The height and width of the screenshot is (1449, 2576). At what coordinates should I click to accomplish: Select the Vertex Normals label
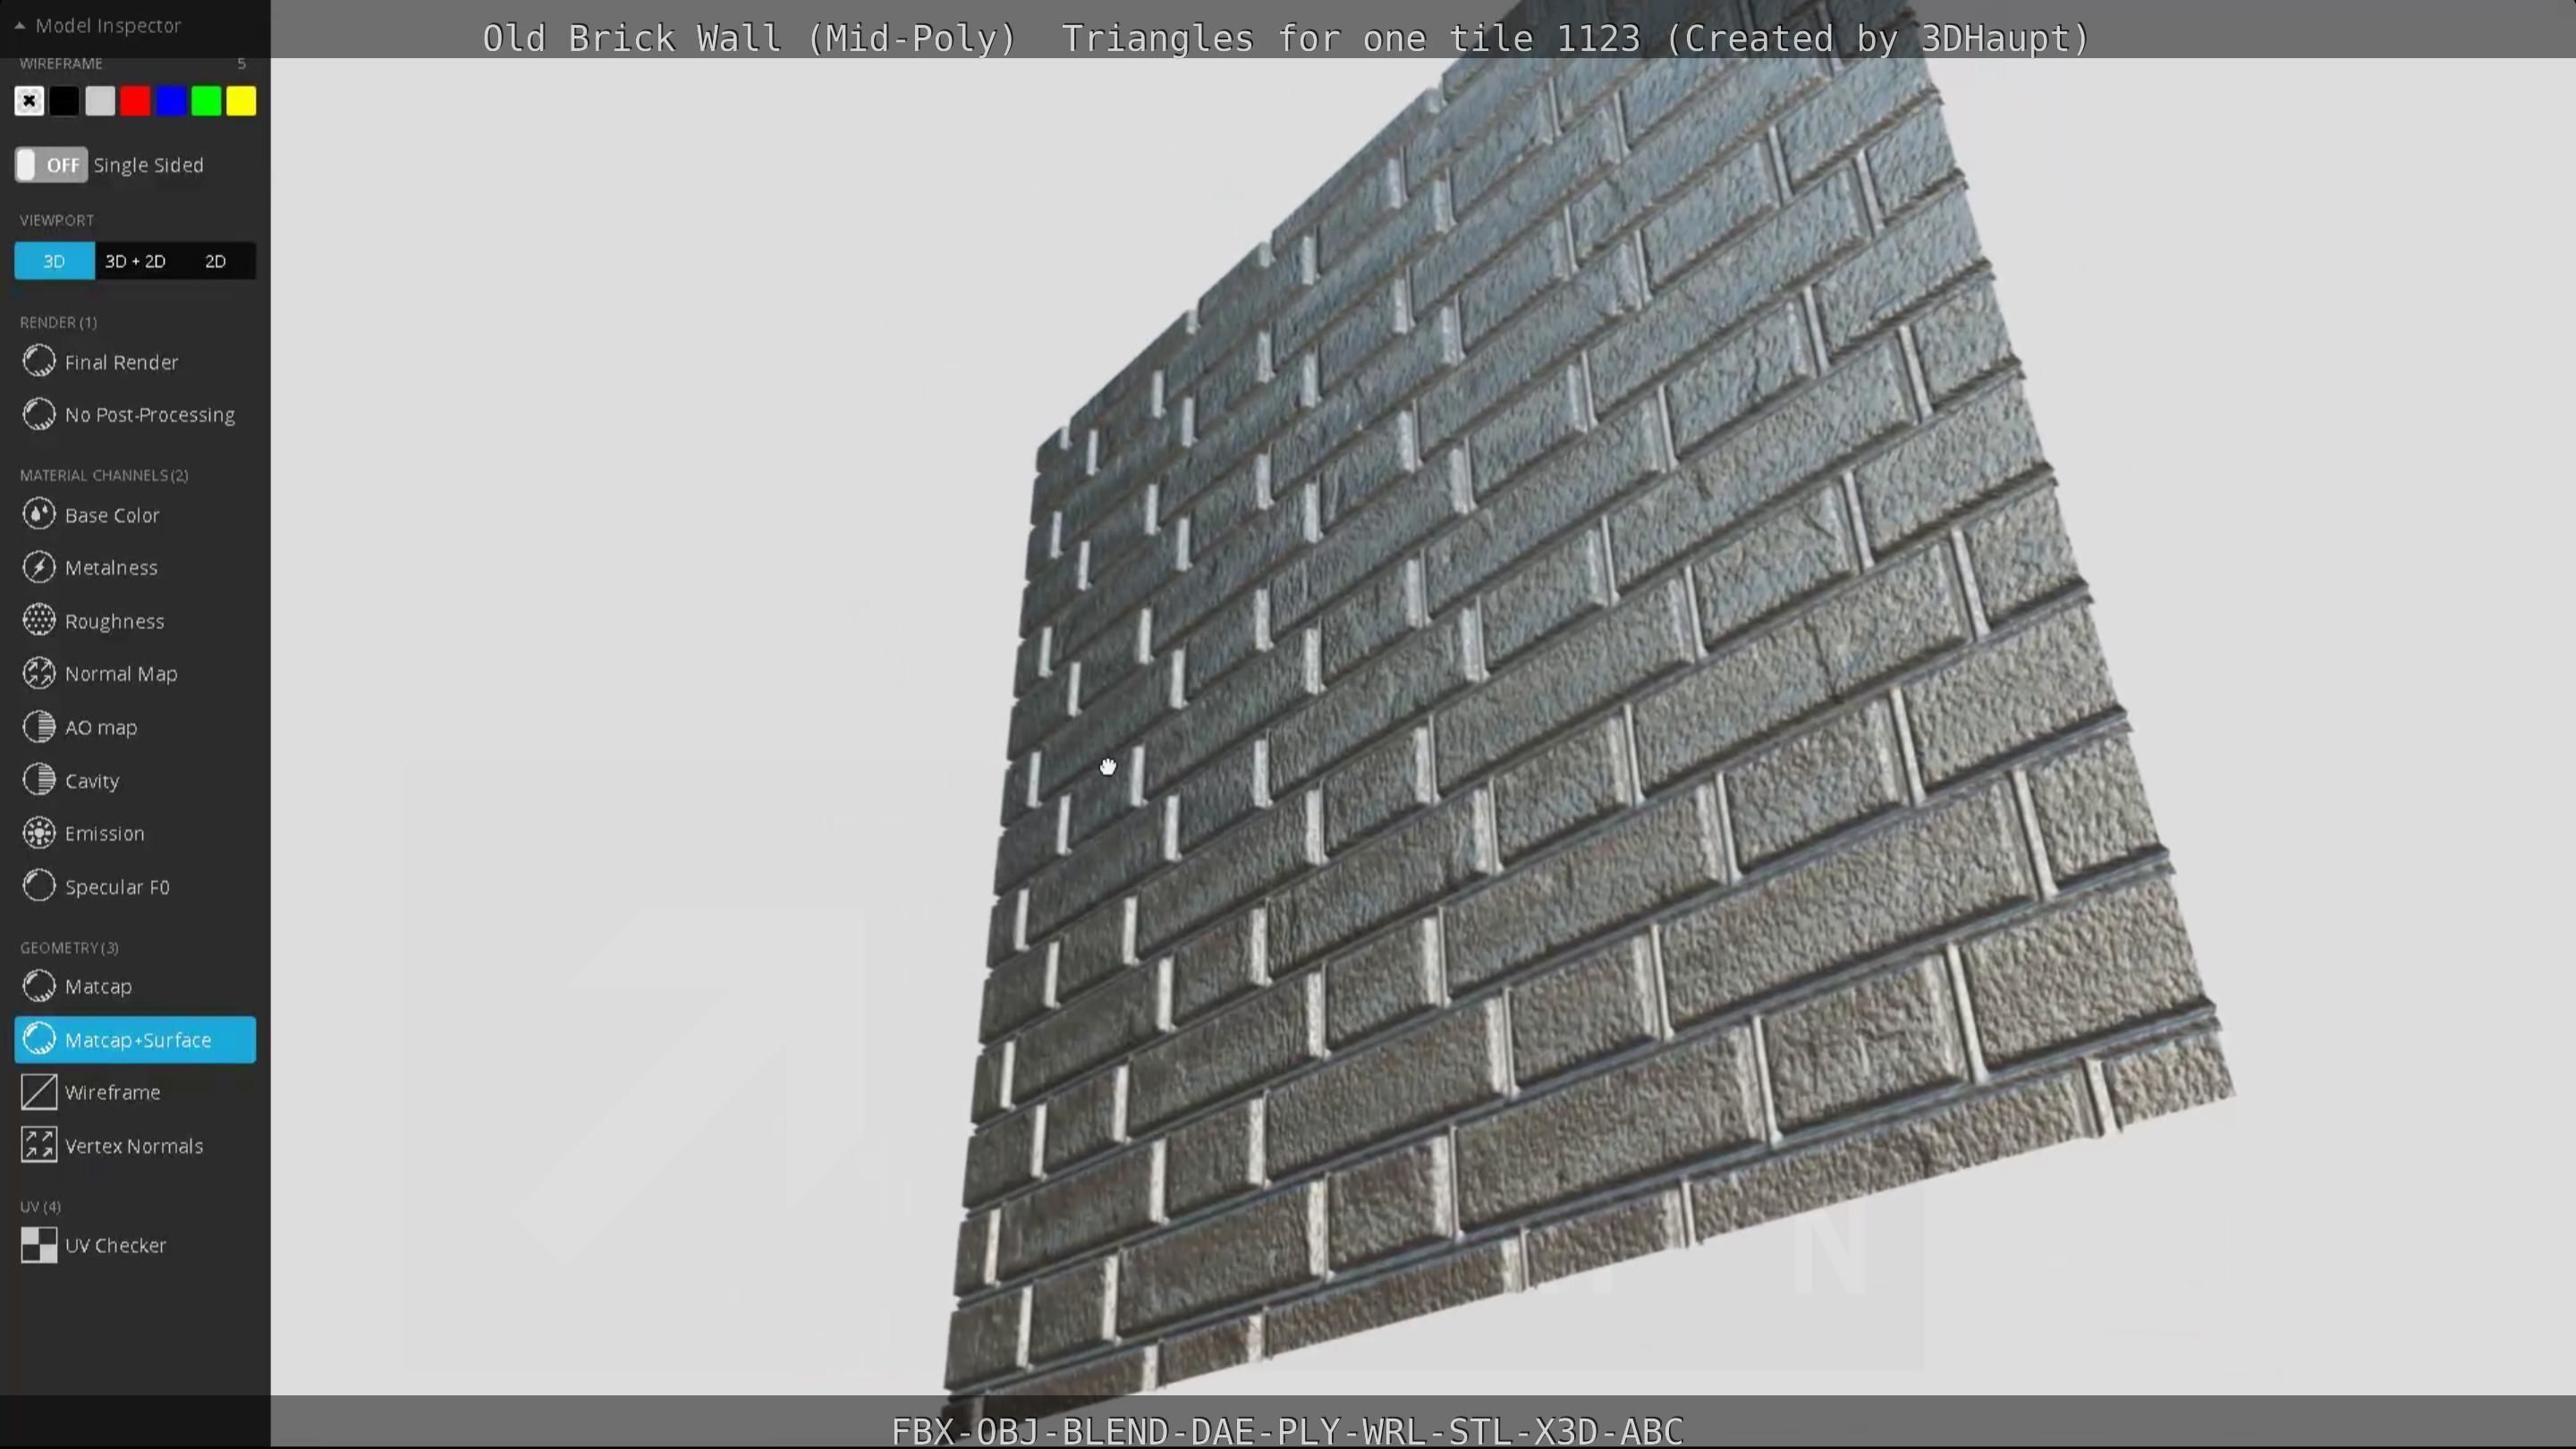[134, 1146]
